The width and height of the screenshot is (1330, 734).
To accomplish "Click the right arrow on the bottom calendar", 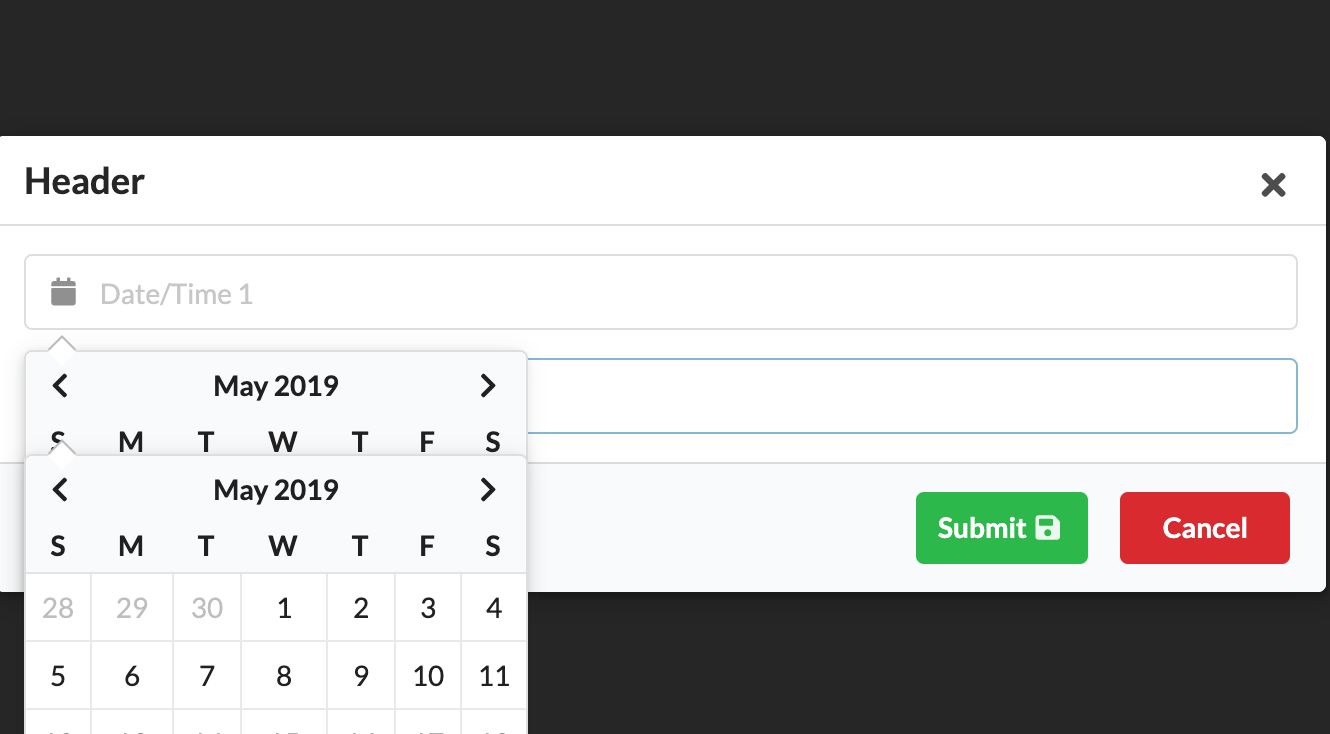I will (488, 489).
